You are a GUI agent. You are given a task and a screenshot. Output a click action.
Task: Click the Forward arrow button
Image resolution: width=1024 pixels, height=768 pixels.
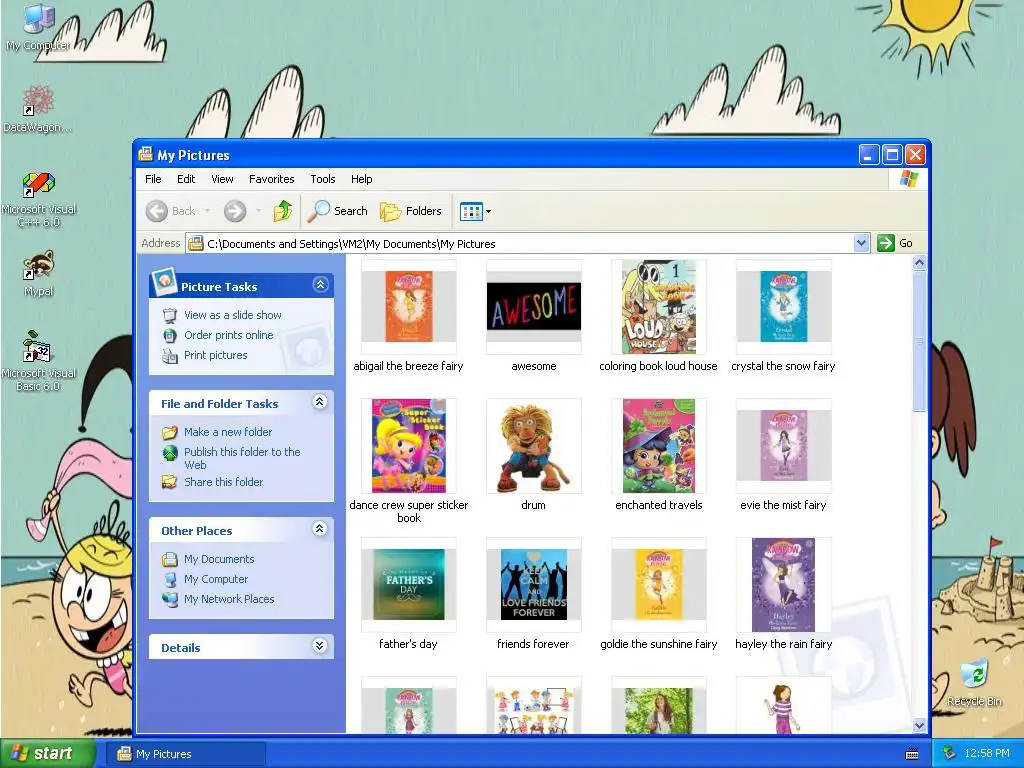[234, 211]
